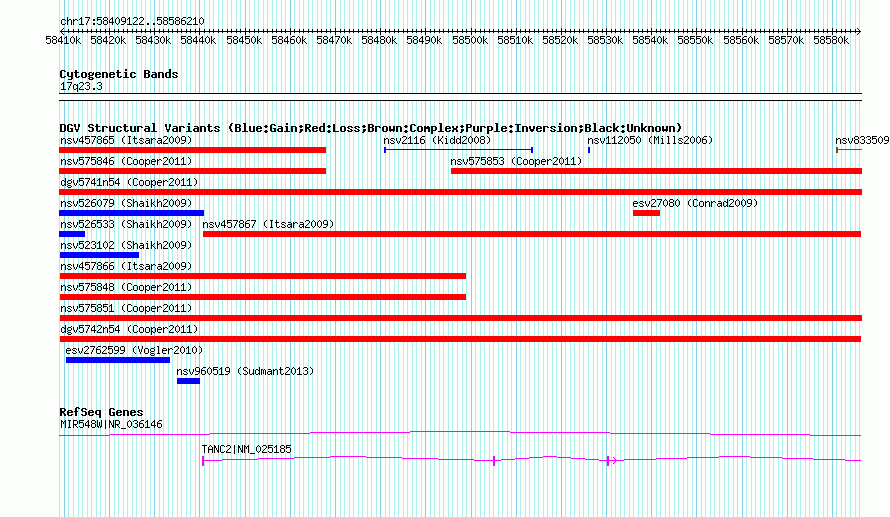
Task: Click the red bar under nsv575848
Action: (x=263, y=297)
